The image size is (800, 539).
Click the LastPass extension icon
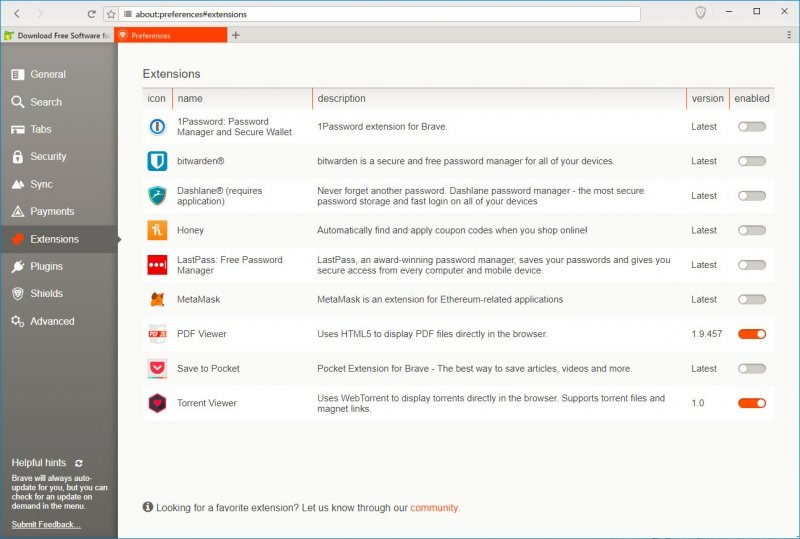pyautogui.click(x=157, y=265)
